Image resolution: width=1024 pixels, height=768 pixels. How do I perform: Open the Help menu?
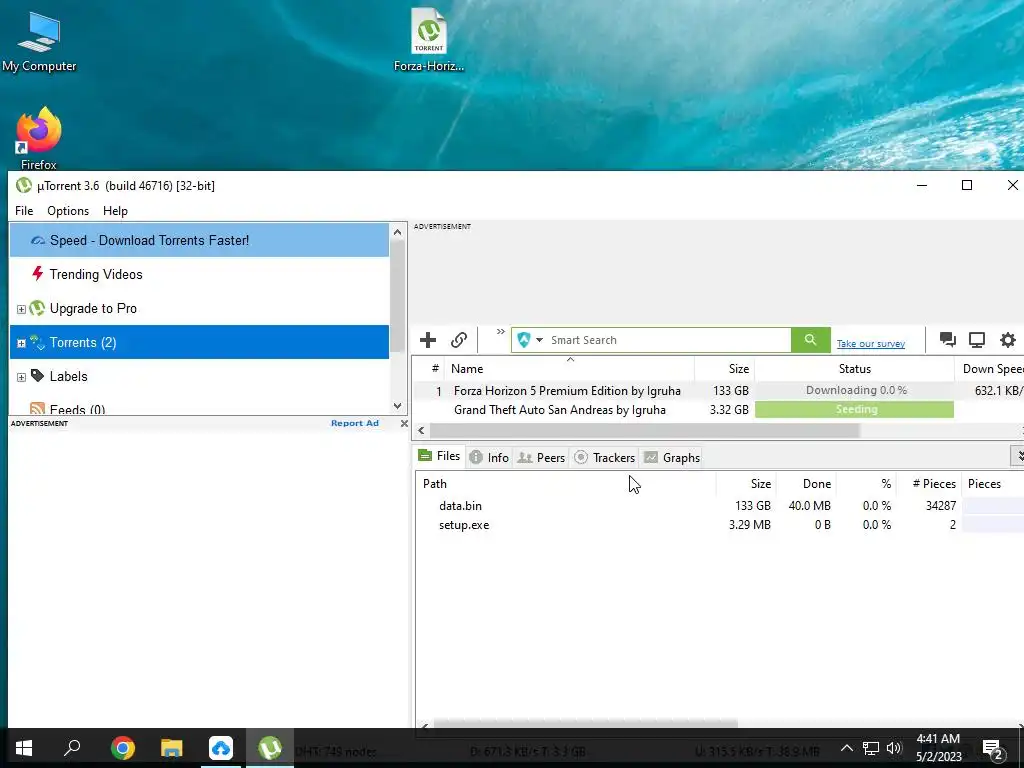tap(116, 211)
